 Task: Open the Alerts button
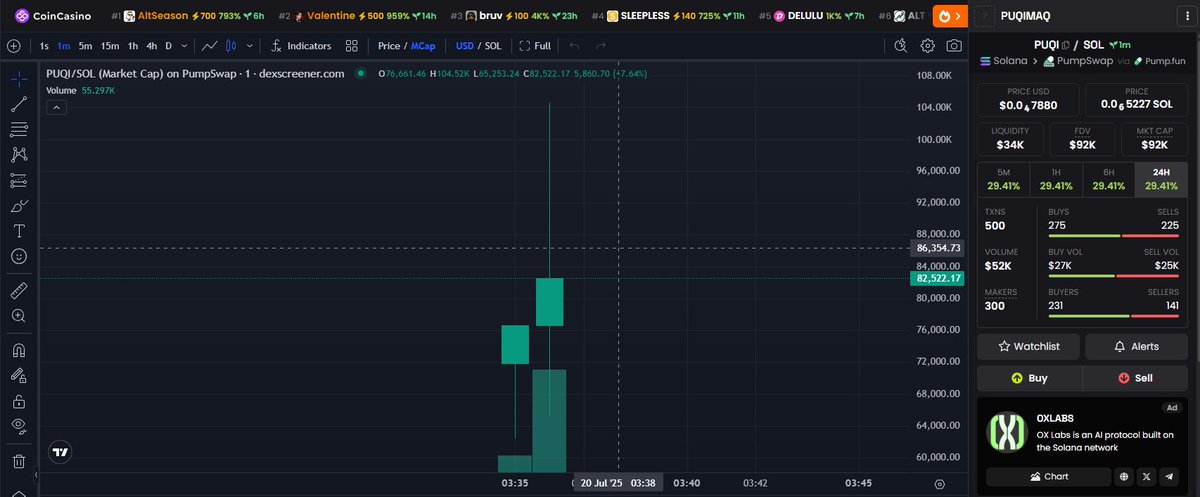pos(1136,346)
